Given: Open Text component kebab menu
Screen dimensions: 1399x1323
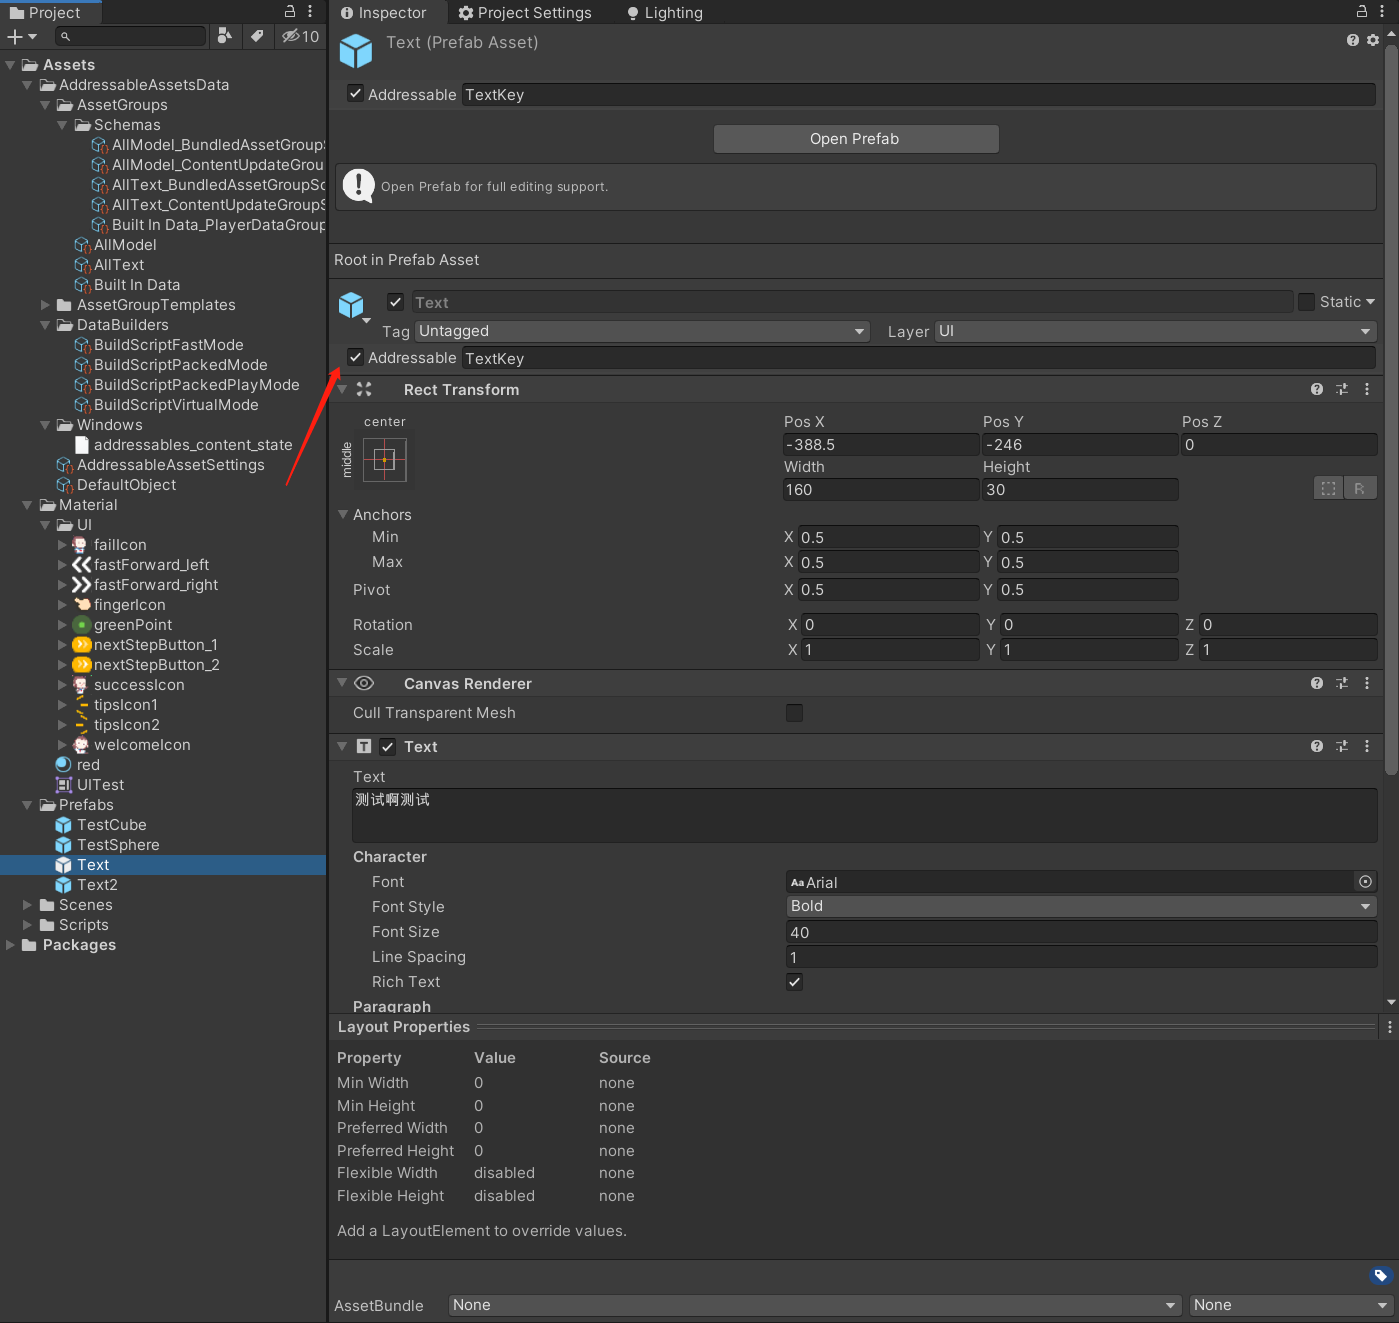Looking at the screenshot, I should point(1367,746).
